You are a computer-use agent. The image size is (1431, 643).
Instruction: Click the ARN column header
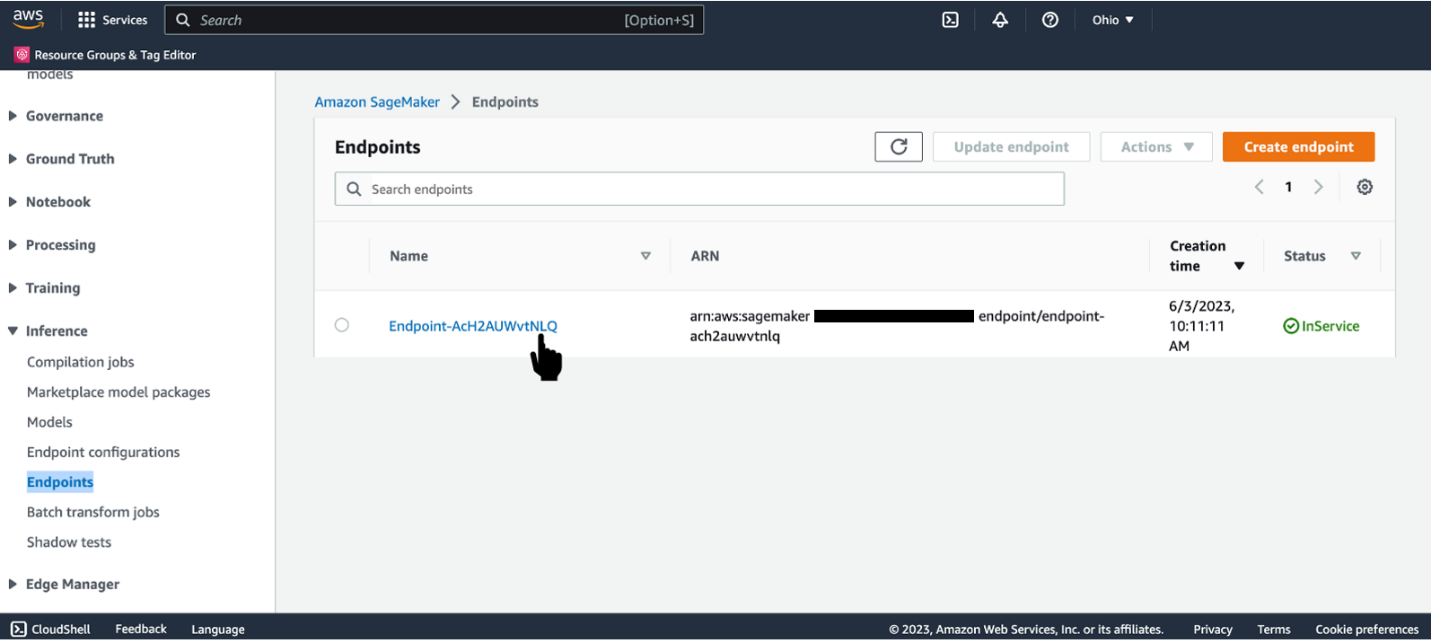click(x=705, y=256)
